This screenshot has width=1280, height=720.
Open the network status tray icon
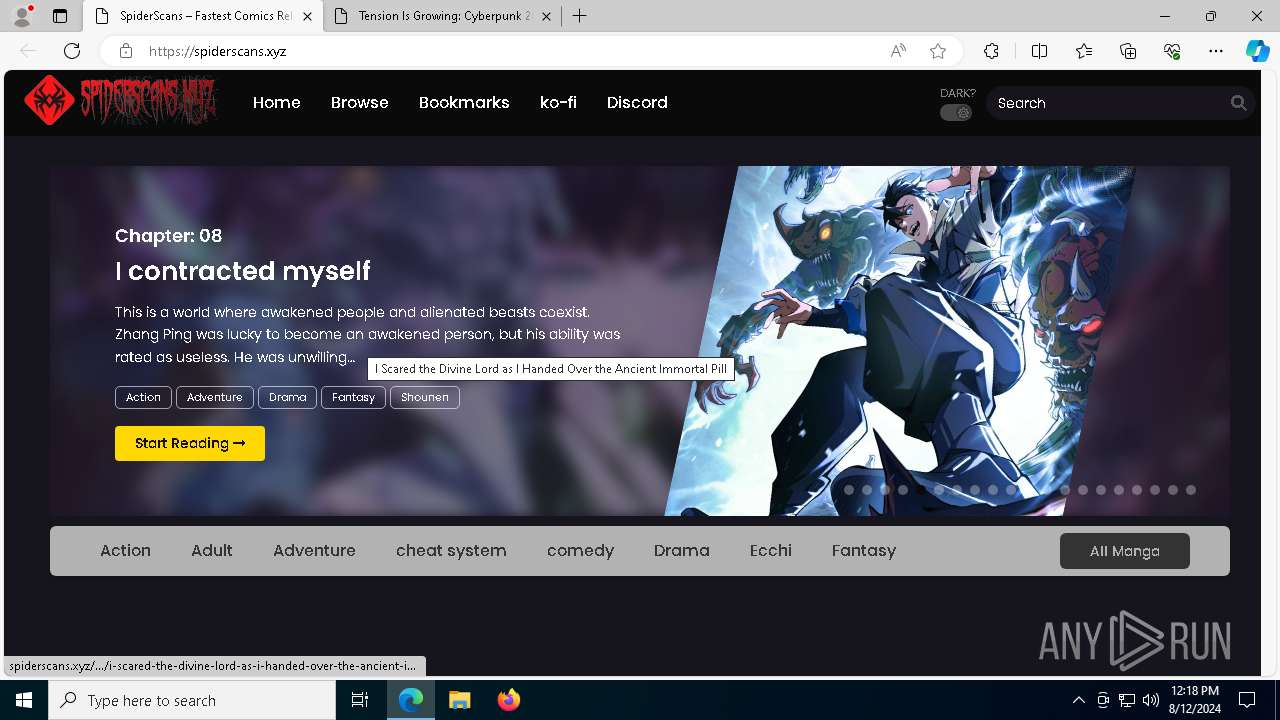(x=1127, y=700)
